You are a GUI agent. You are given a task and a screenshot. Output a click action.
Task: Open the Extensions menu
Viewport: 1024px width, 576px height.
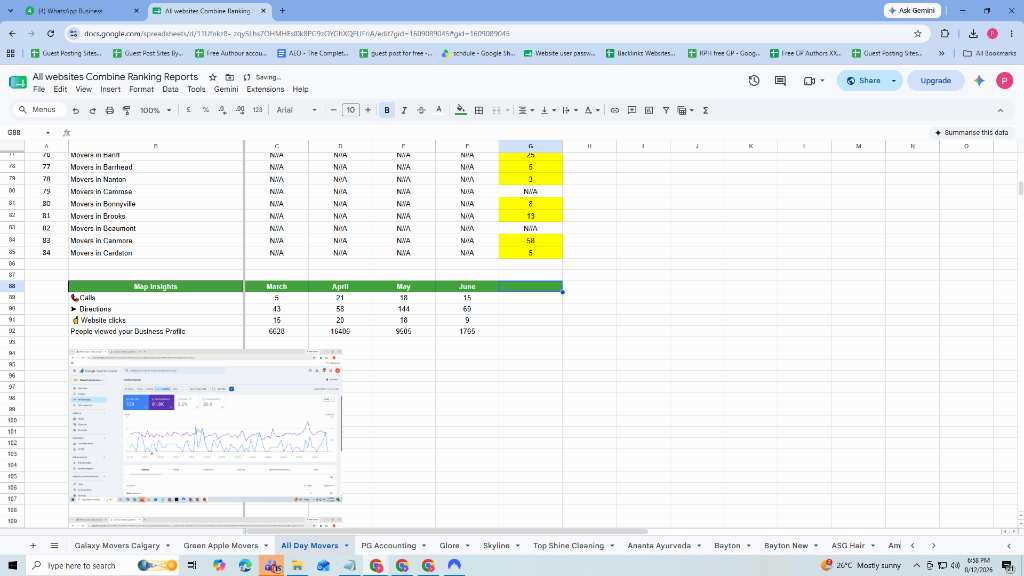point(265,89)
